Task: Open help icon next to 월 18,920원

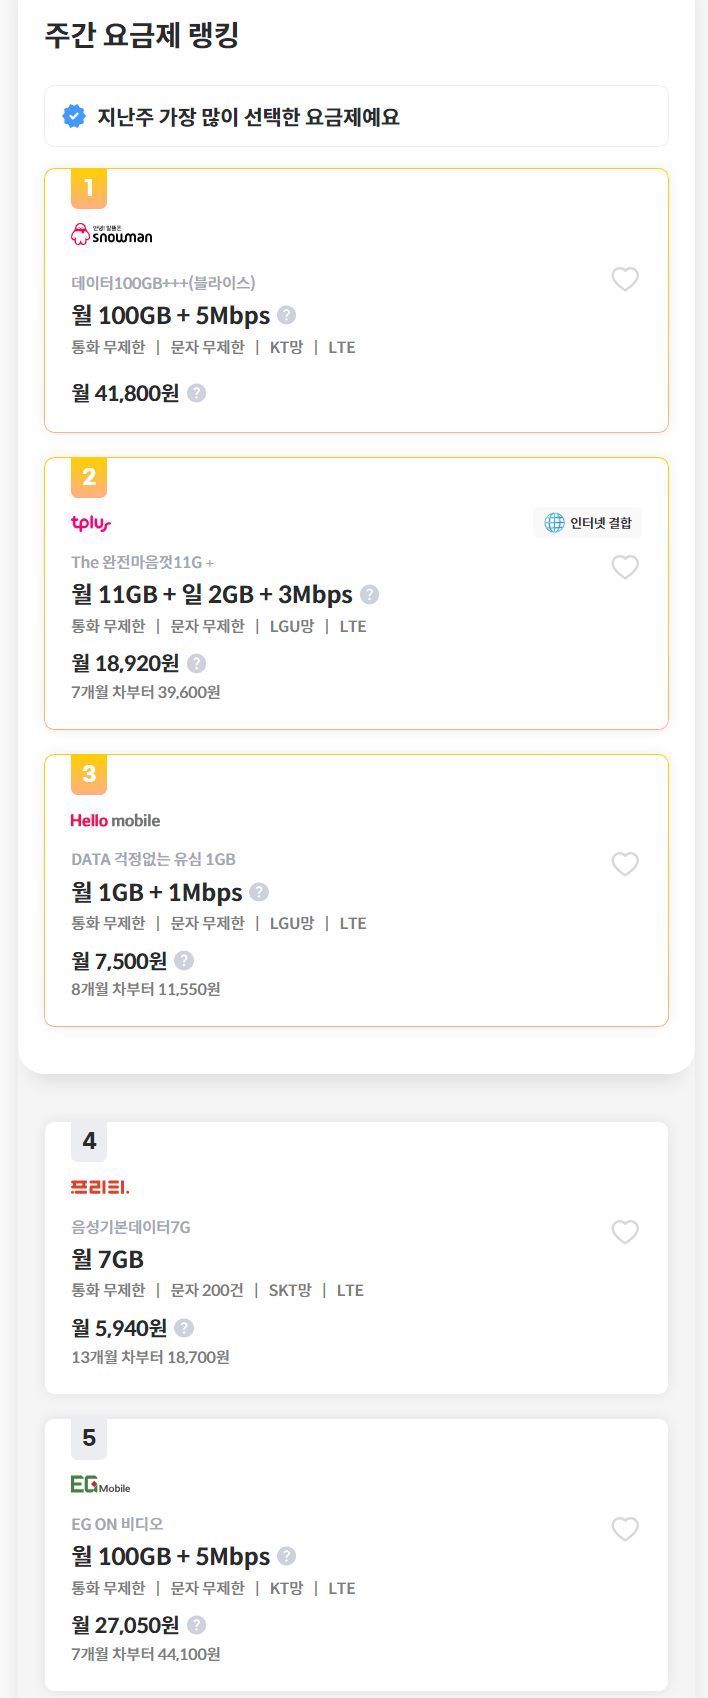Action: [197, 663]
